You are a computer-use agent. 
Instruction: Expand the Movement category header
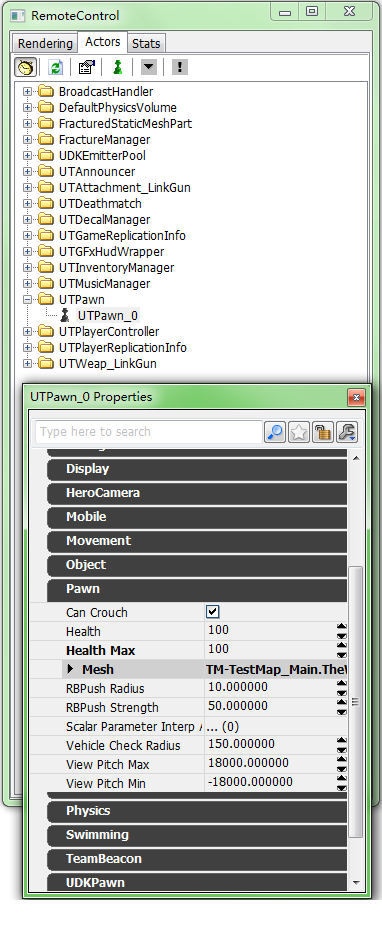pyautogui.click(x=197, y=541)
